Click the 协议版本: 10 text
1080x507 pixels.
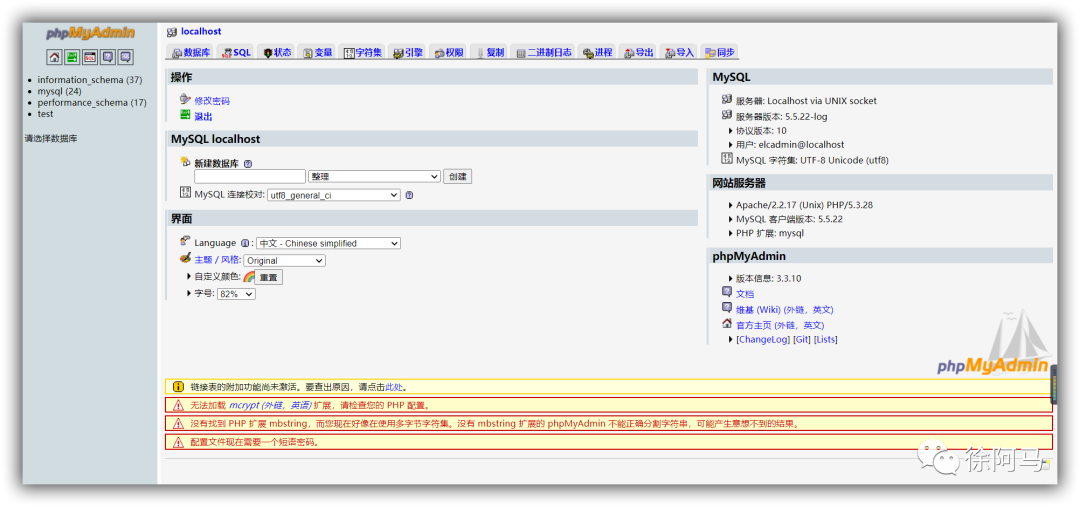coord(761,130)
